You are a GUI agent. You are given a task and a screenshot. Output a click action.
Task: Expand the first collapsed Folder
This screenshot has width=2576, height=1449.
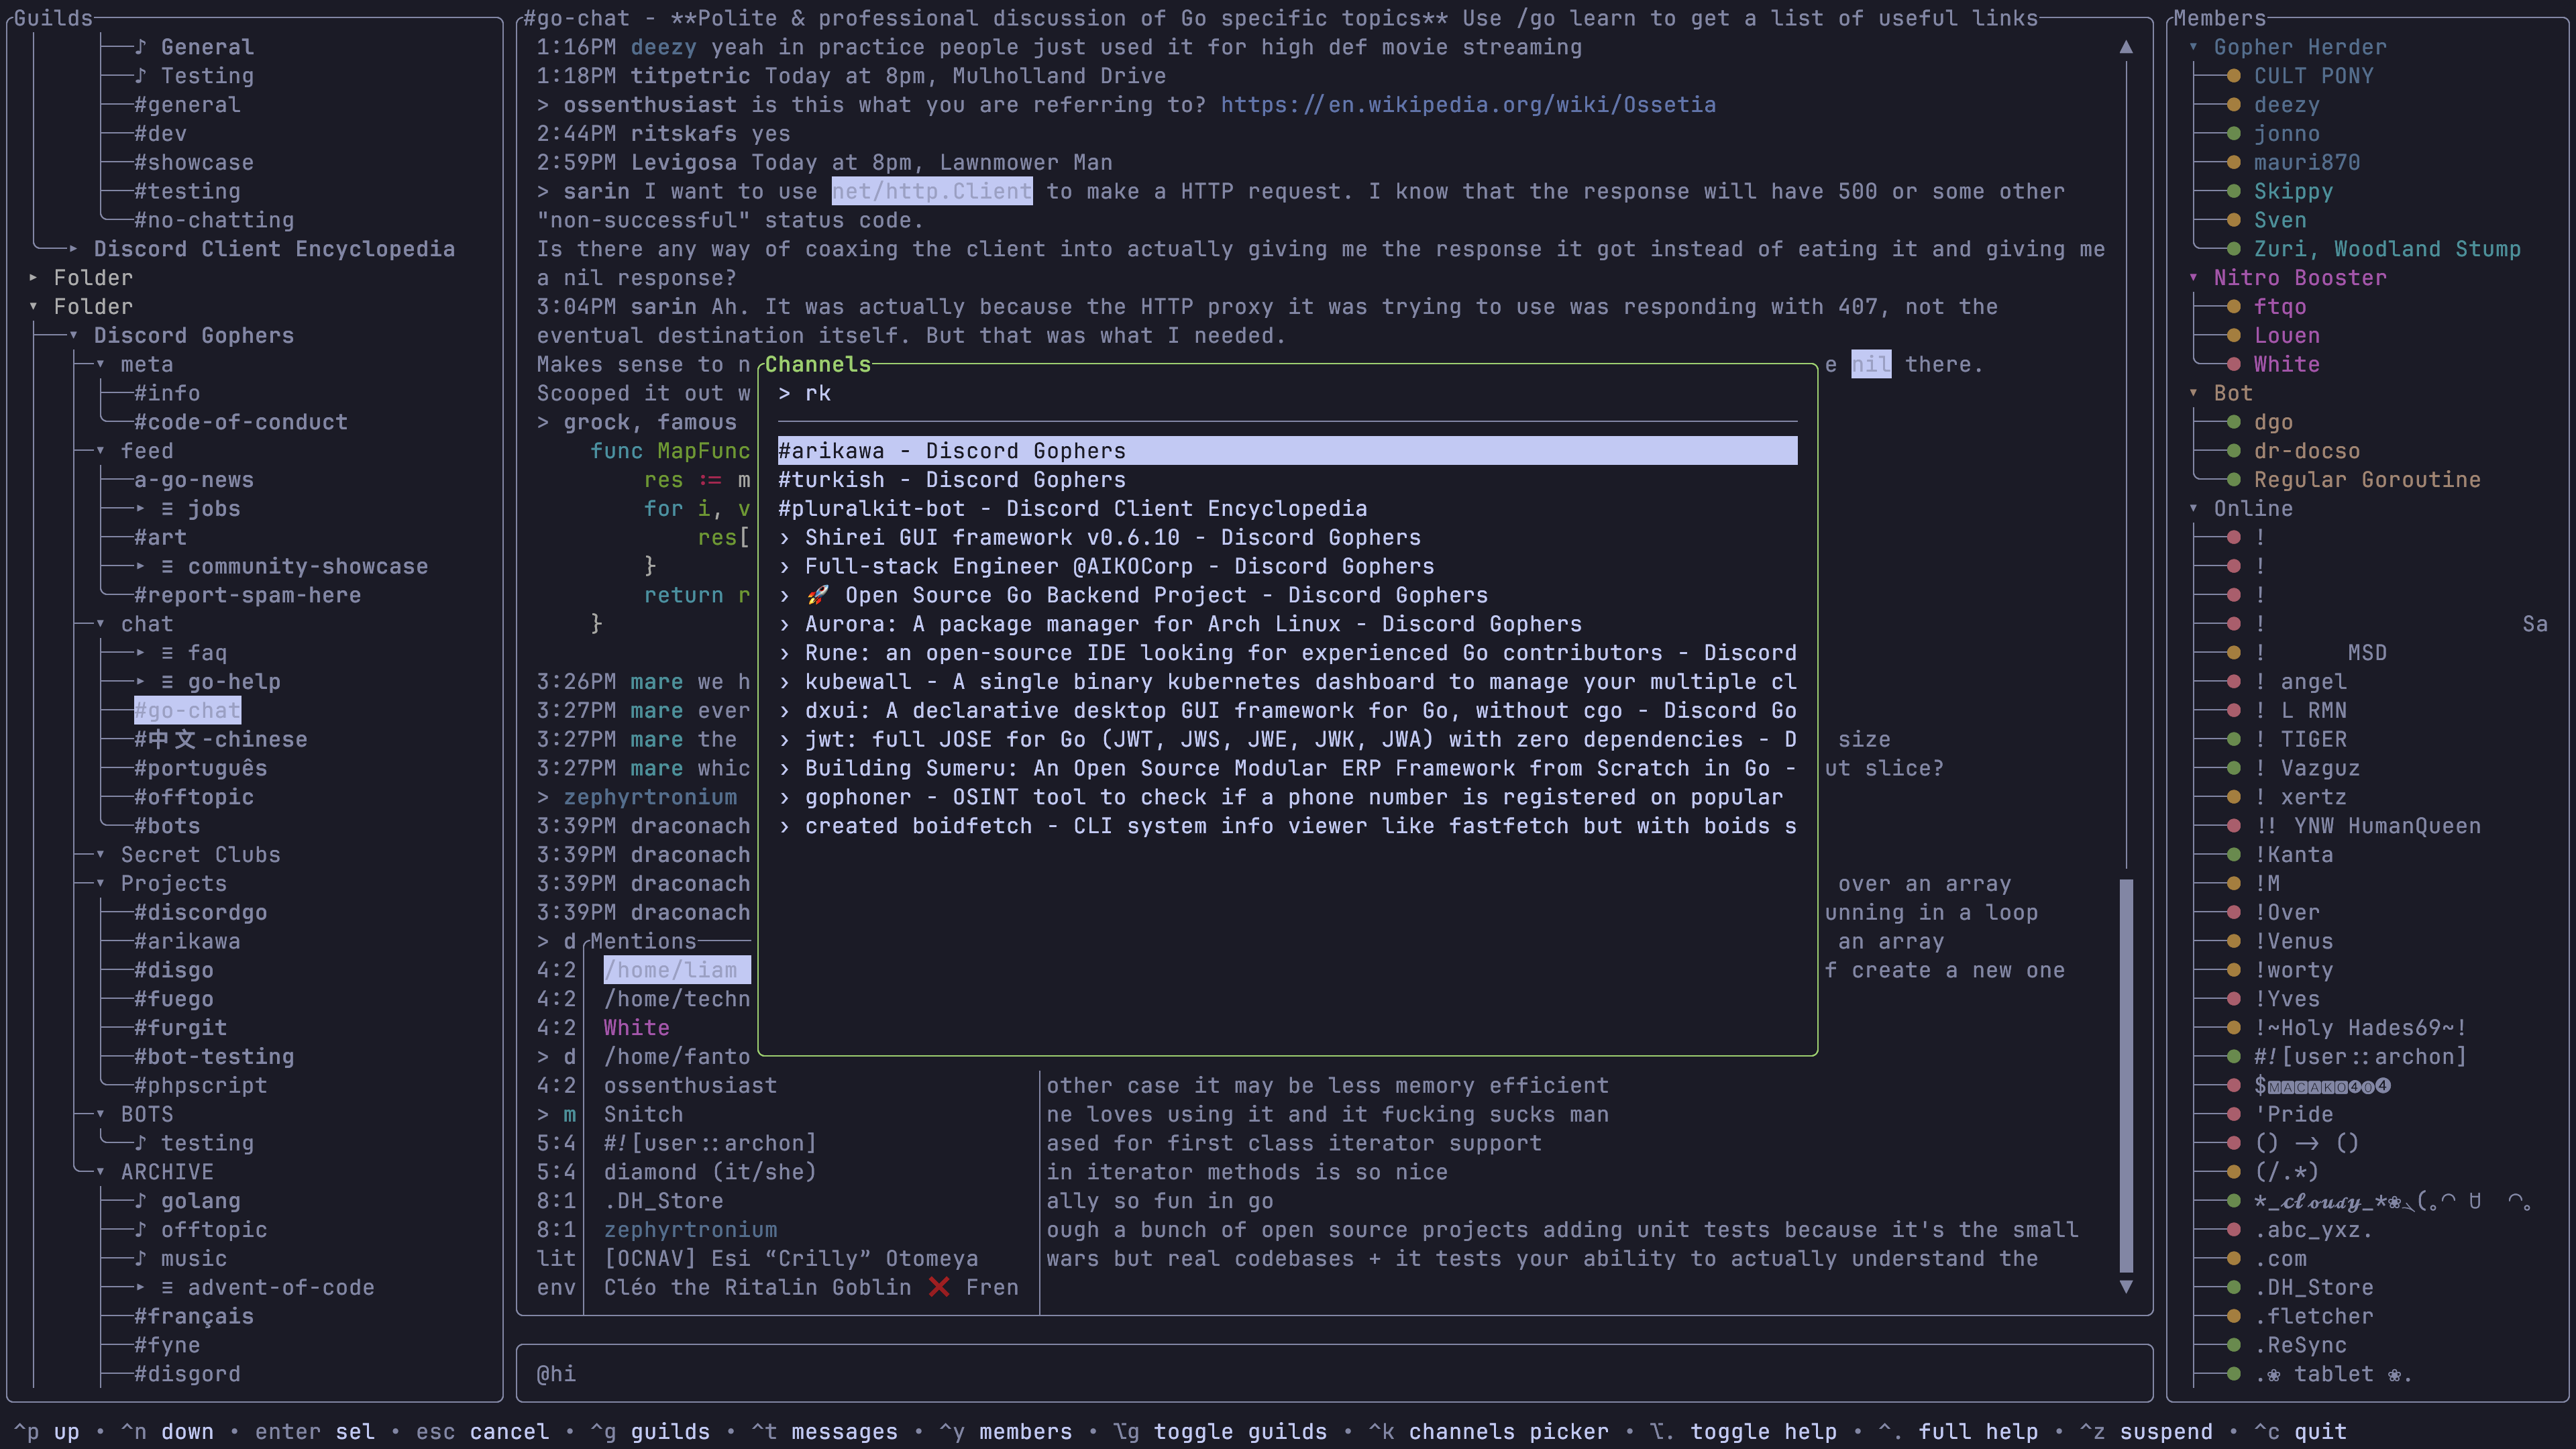click(33, 278)
